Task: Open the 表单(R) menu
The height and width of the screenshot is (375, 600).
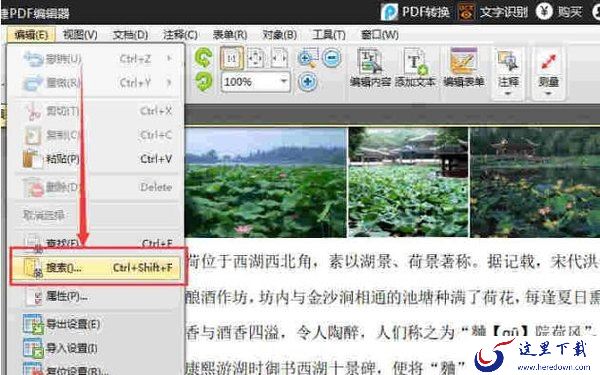Action: pos(230,35)
